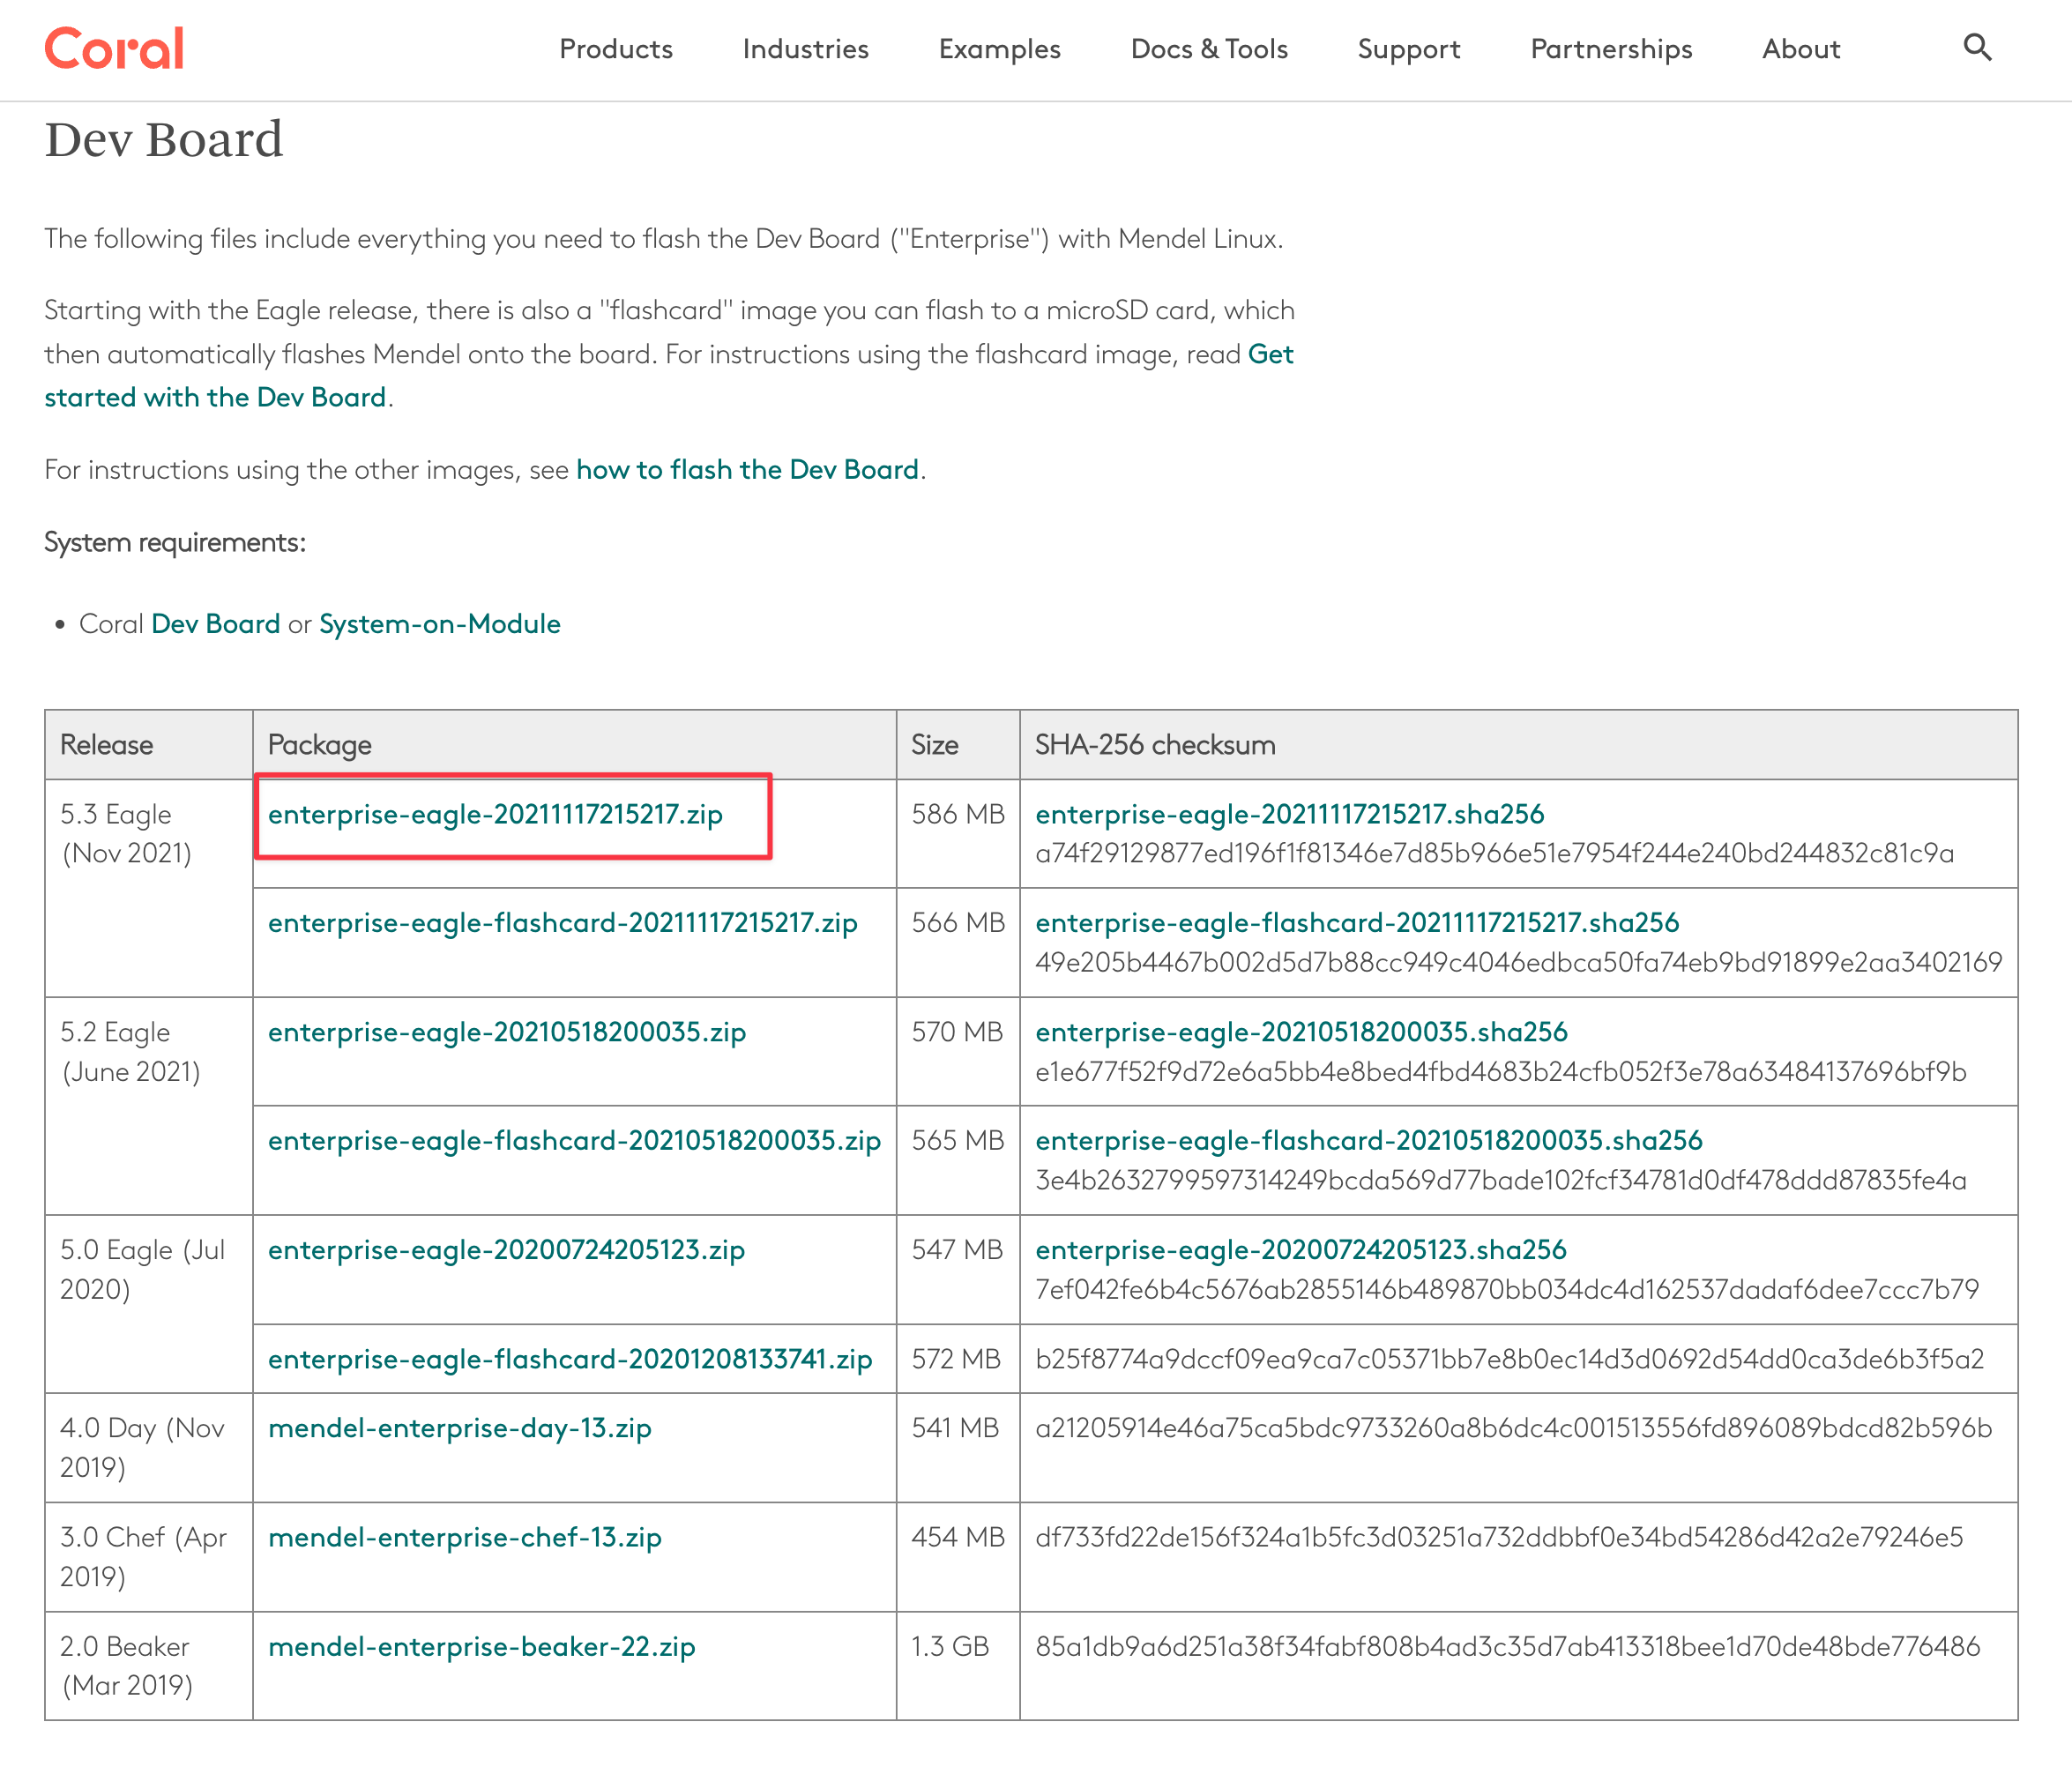Download enterprise-eagle-flashcard-20201208133741.zip

[x=570, y=1360]
